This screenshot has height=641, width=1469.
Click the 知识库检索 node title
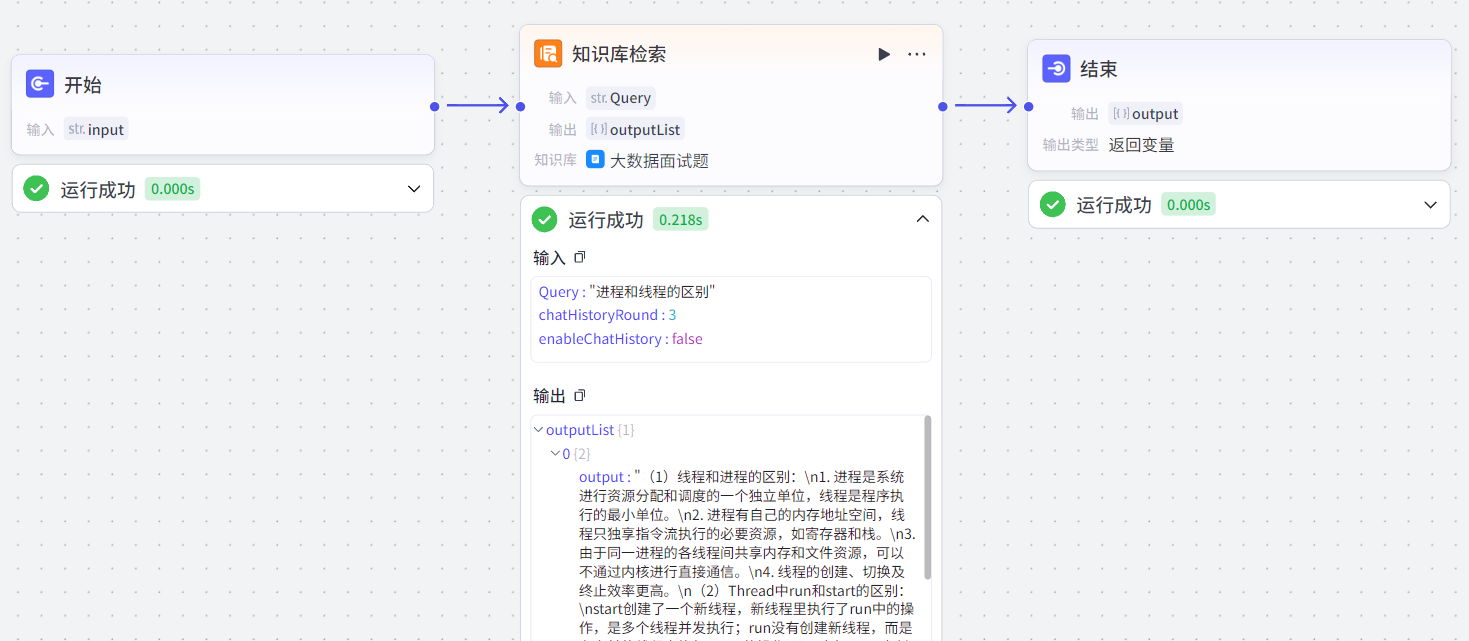tap(619, 54)
